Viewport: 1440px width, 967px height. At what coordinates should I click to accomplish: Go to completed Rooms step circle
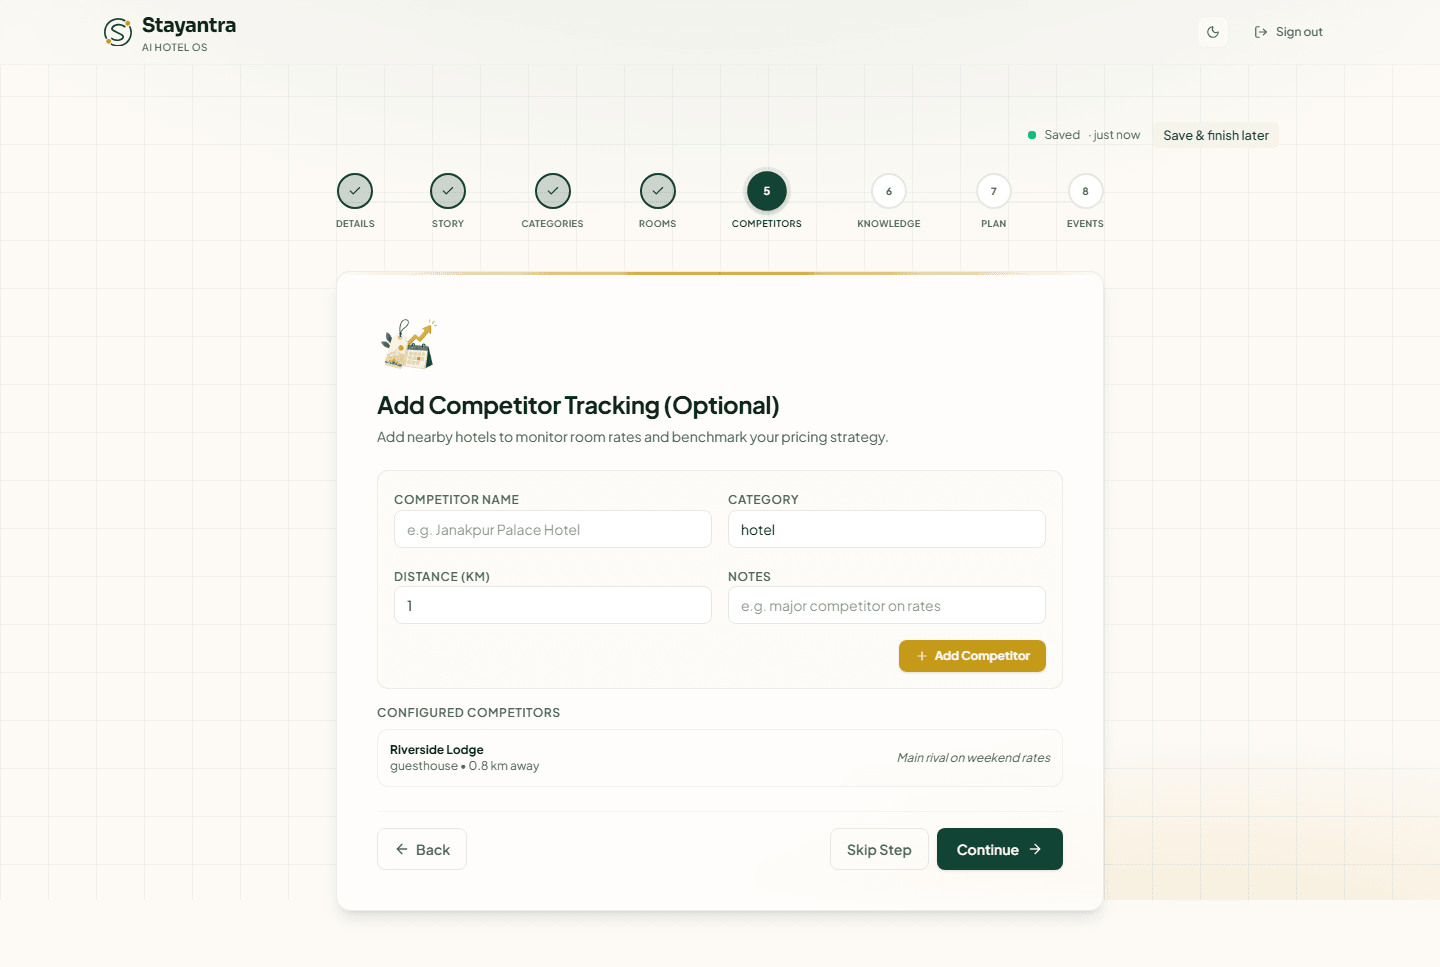click(658, 191)
